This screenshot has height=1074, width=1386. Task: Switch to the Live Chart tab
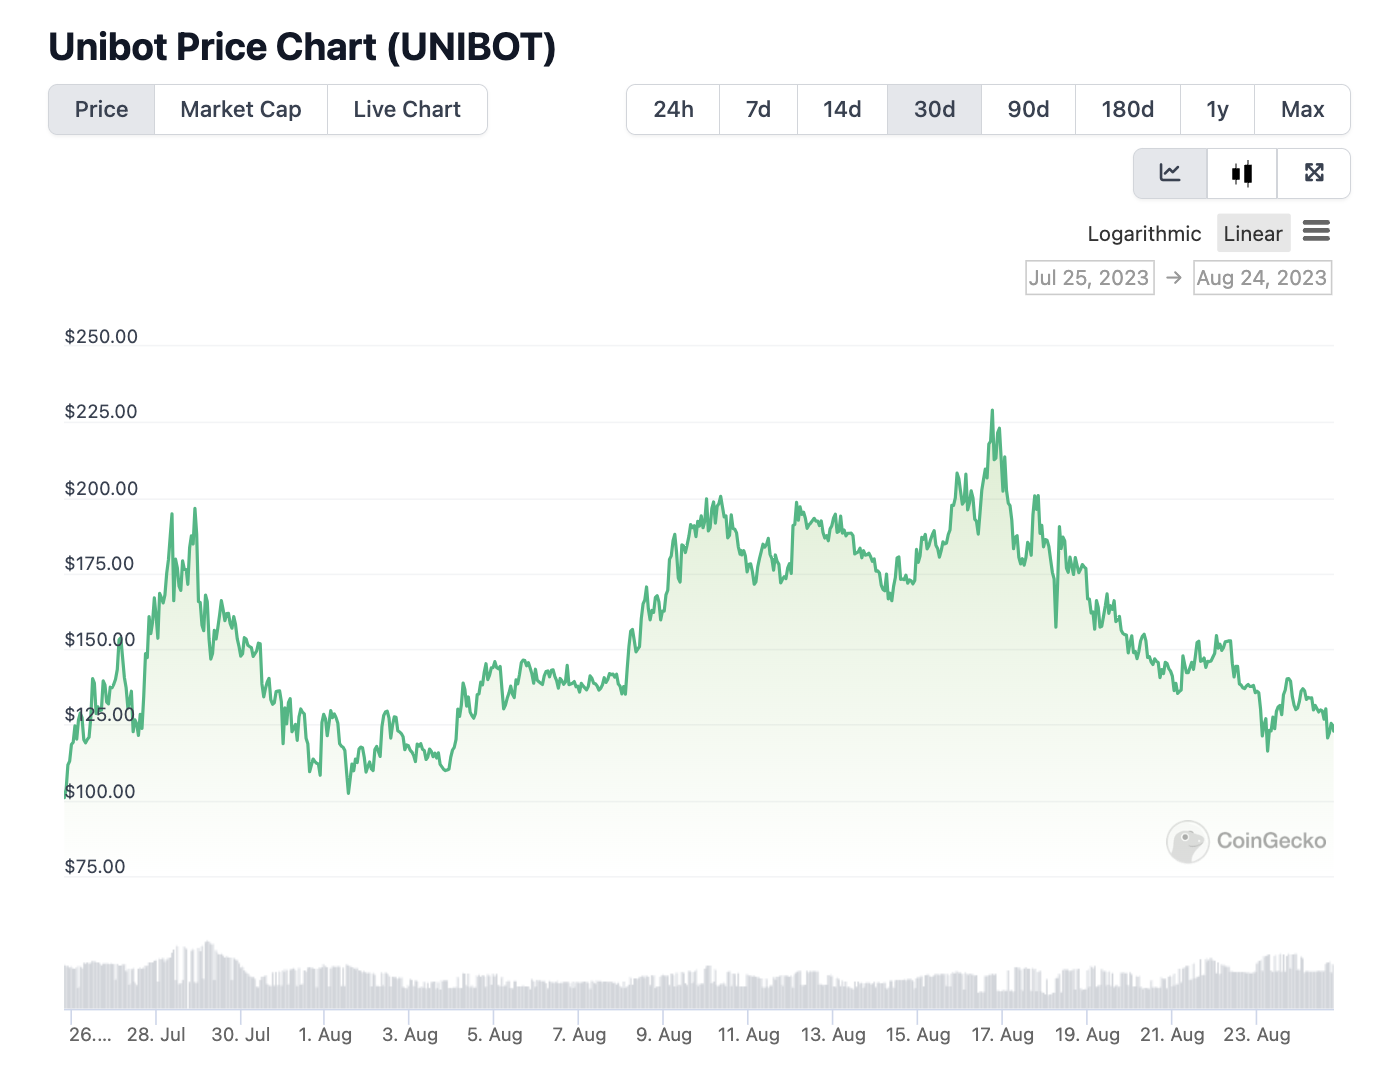pos(407,109)
